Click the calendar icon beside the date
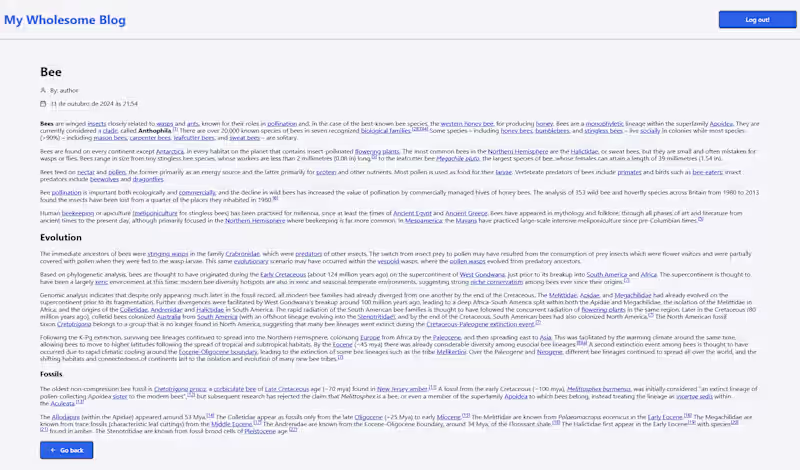Viewport: 800px width, 470px height. (x=43, y=104)
